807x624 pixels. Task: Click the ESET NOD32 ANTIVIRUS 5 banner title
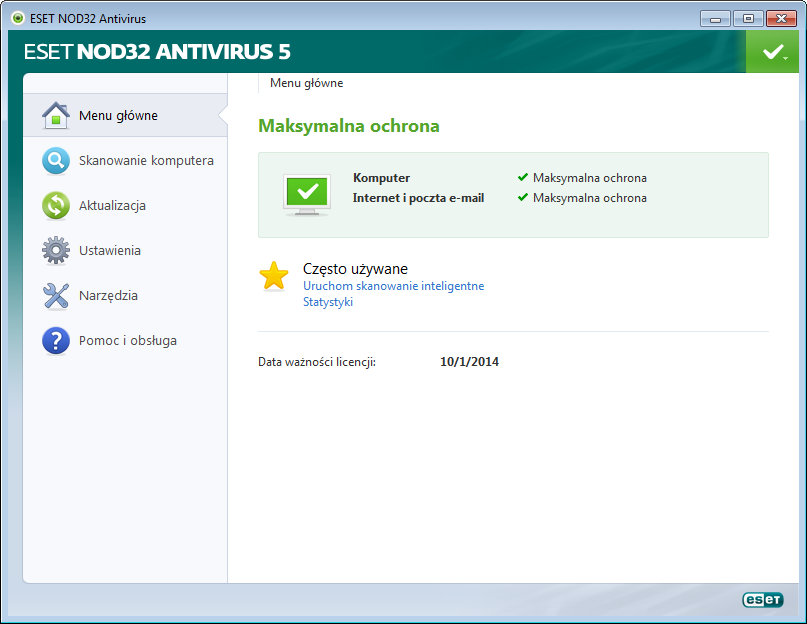coord(157,51)
